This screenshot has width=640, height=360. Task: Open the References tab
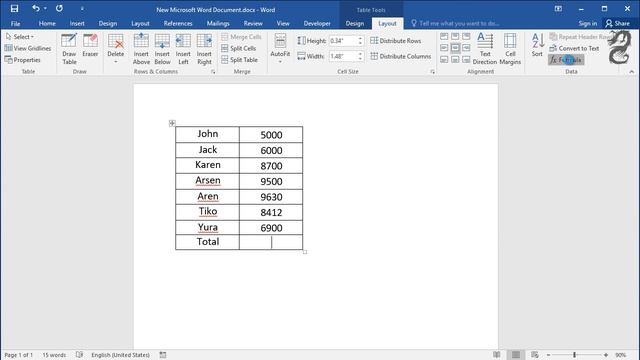[178, 23]
